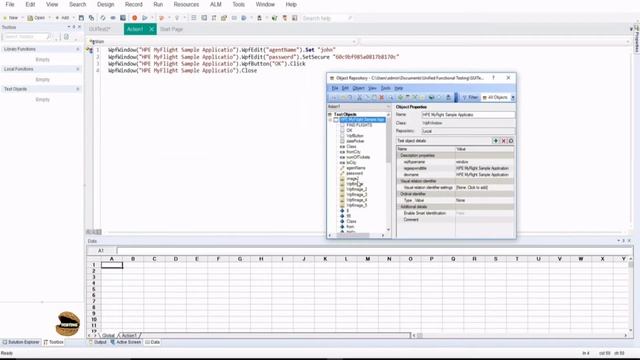Open the Object menu in Object Repository
The height and width of the screenshot is (360, 640).
(358, 88)
